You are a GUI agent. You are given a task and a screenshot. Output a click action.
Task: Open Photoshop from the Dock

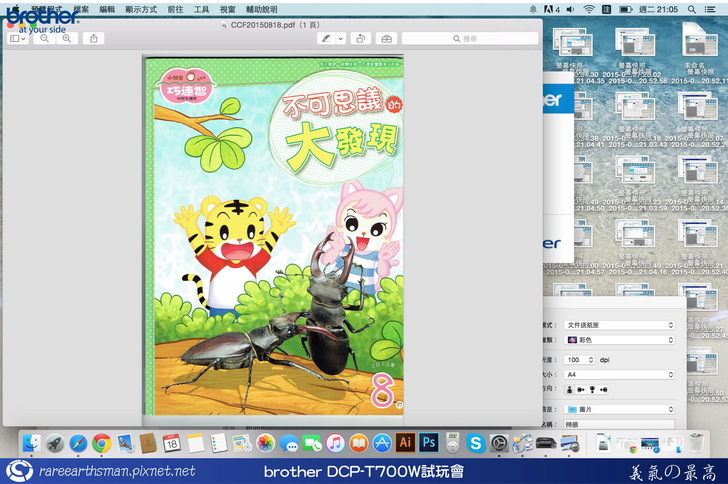tap(429, 441)
